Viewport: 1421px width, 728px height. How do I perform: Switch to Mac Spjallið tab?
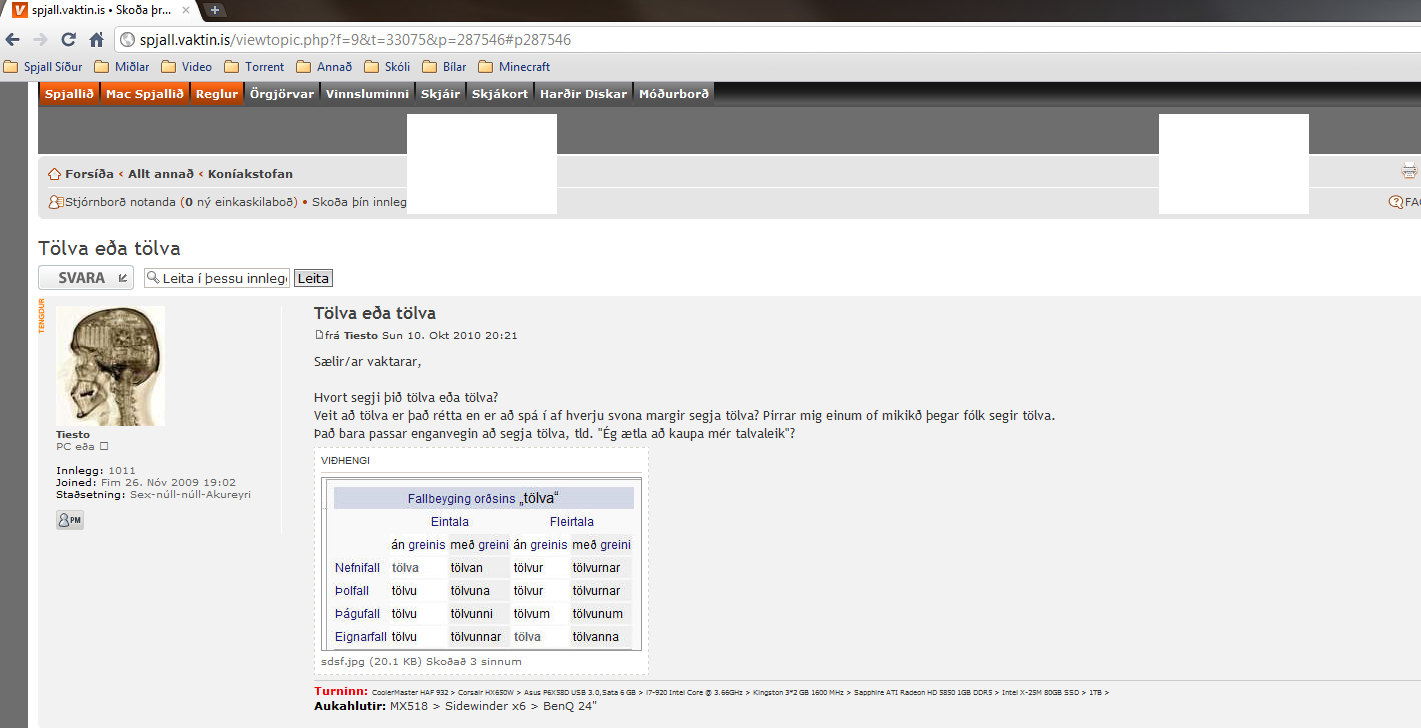[145, 94]
